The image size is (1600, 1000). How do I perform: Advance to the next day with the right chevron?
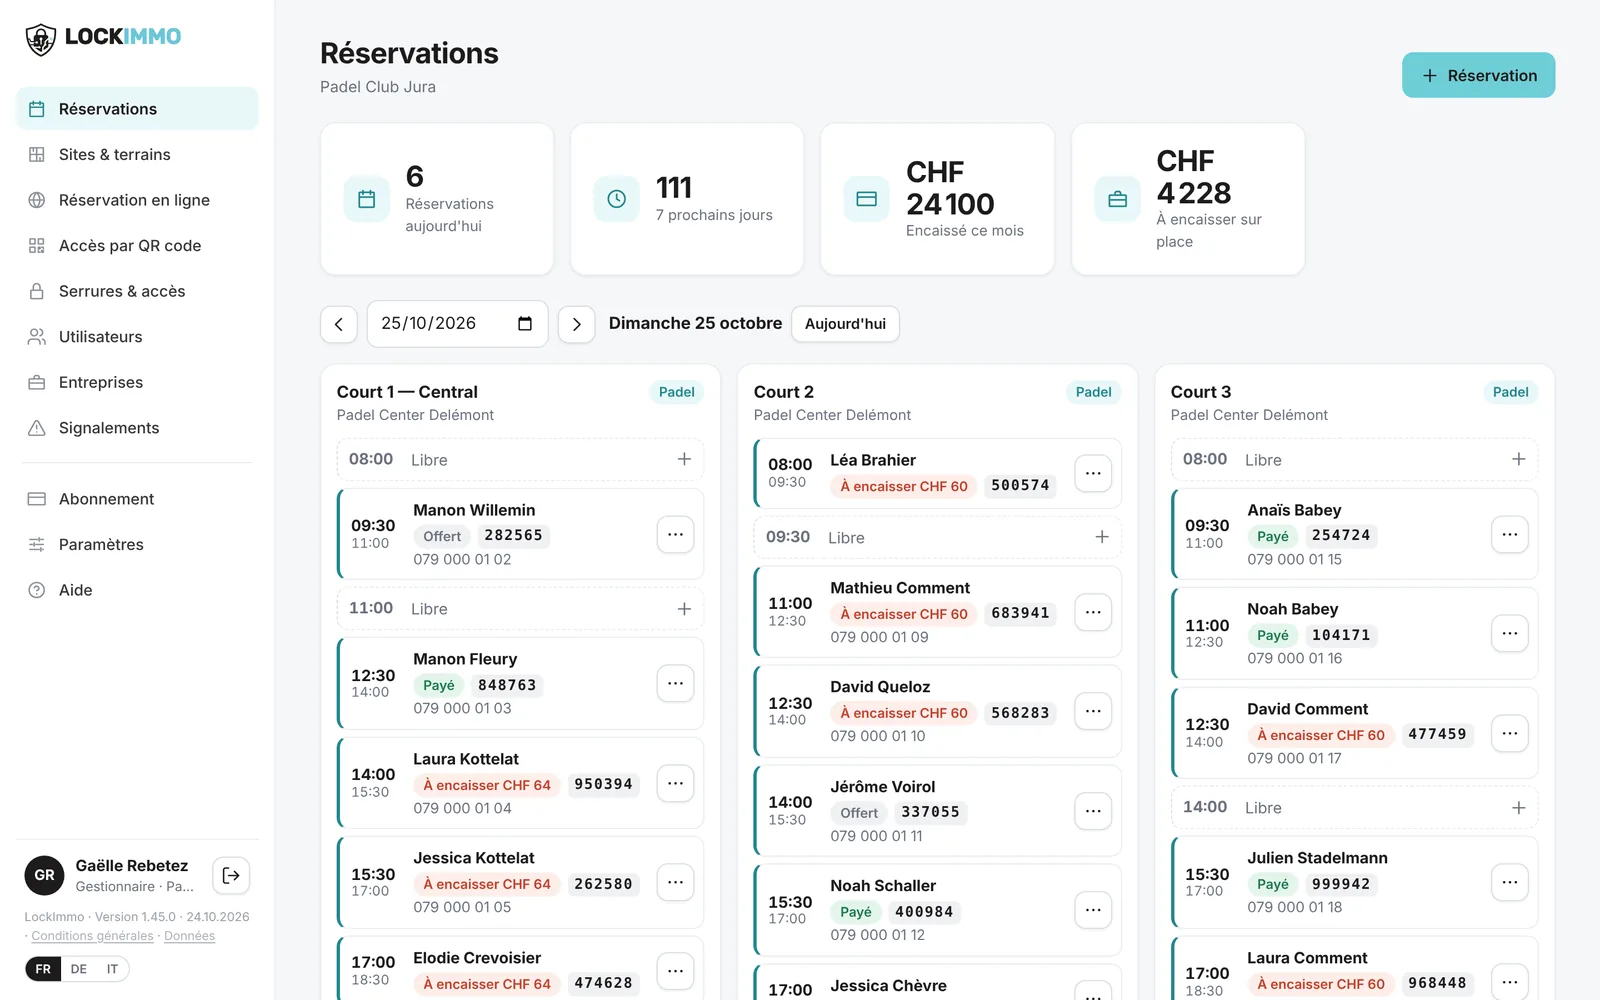[576, 324]
